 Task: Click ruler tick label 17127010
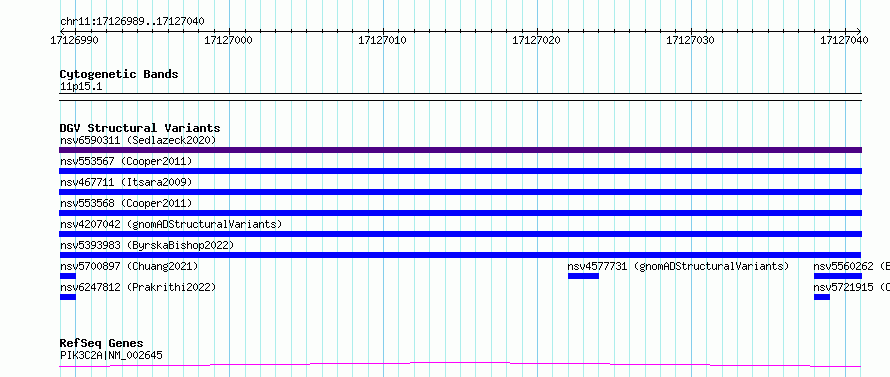[x=382, y=40]
